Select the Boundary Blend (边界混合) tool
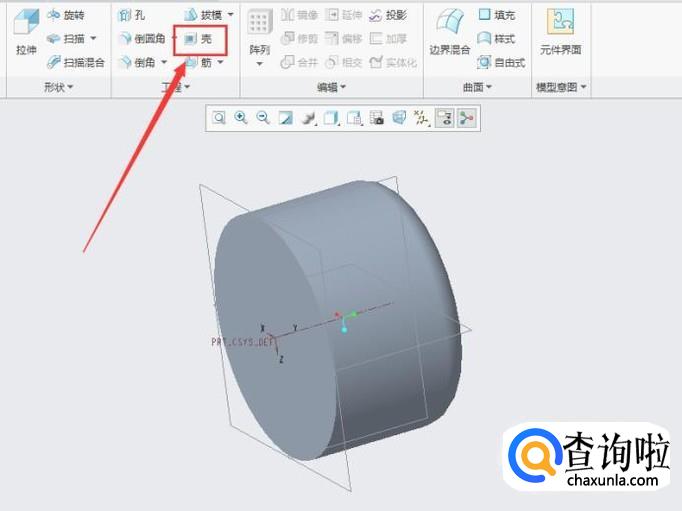Screen dimensions: 682x511 pyautogui.click(x=450, y=32)
